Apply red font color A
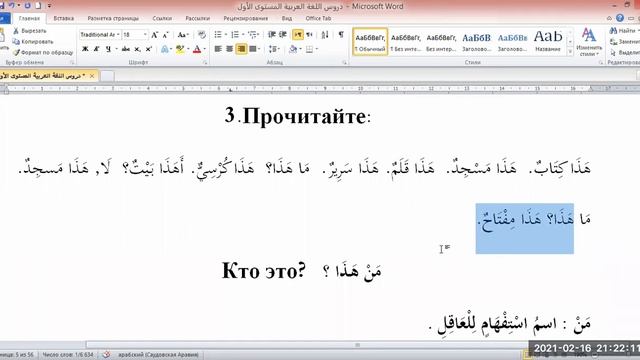Screen dimensions: 640x360 pos(197,49)
